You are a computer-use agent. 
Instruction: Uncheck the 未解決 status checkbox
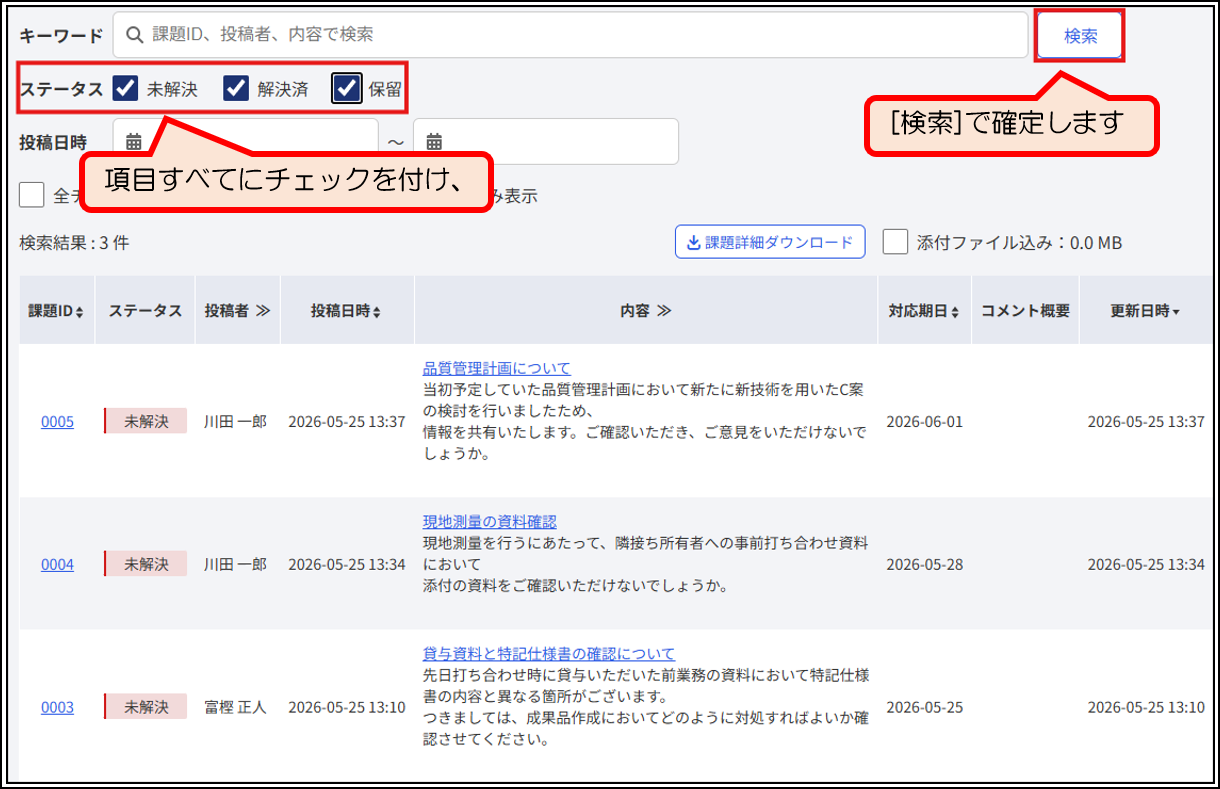pos(125,89)
